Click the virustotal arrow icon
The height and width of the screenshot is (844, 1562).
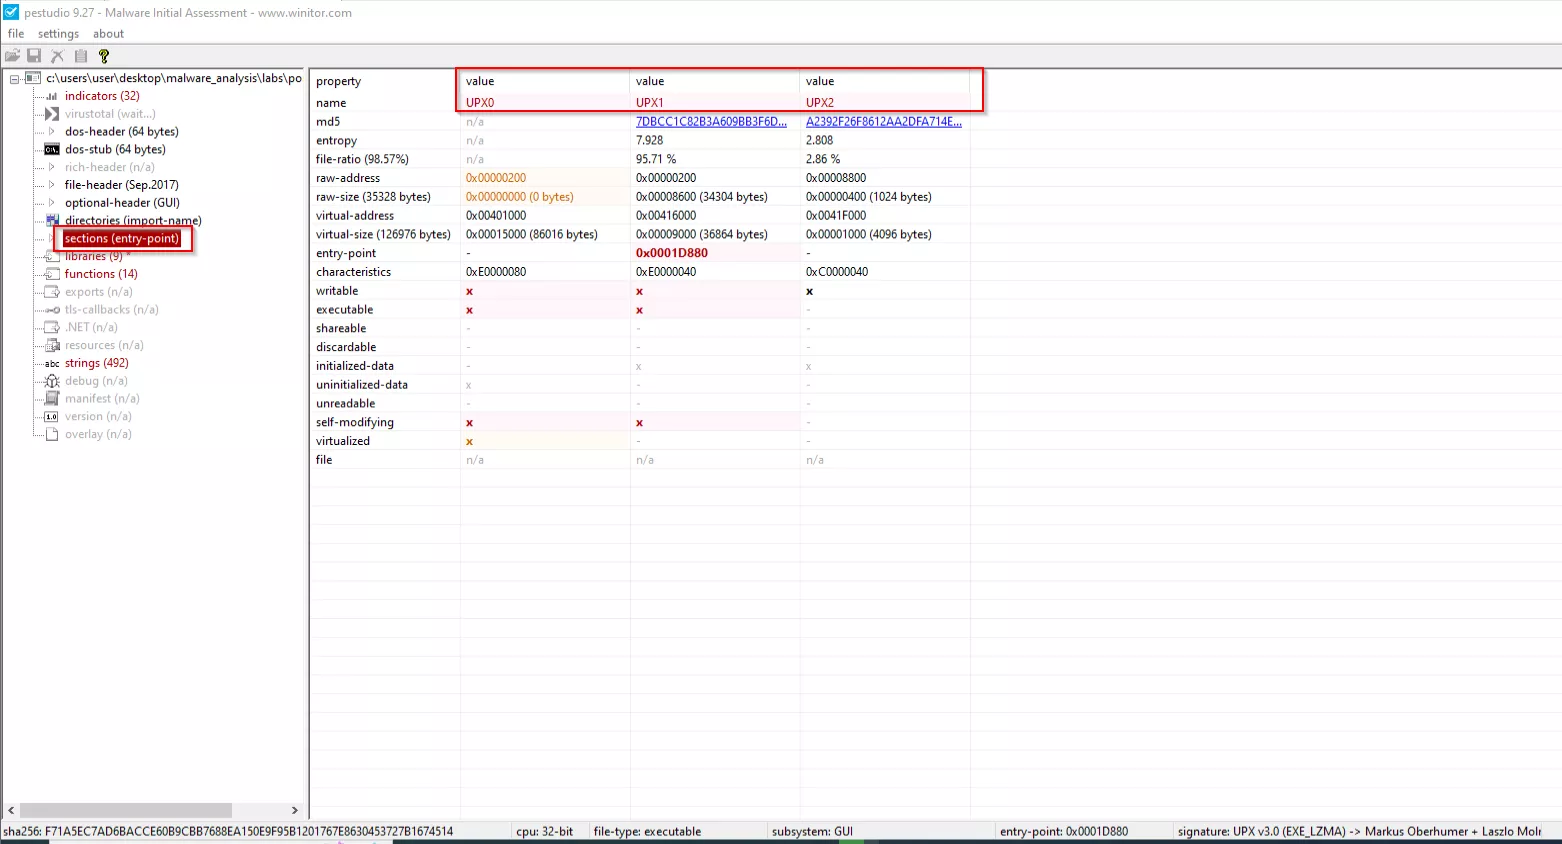pyautogui.click(x=51, y=113)
